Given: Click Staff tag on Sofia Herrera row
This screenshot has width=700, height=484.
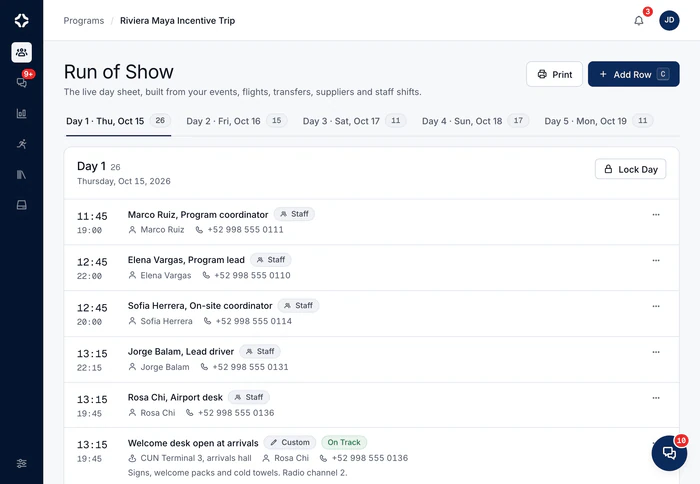Looking at the screenshot, I should point(298,306).
